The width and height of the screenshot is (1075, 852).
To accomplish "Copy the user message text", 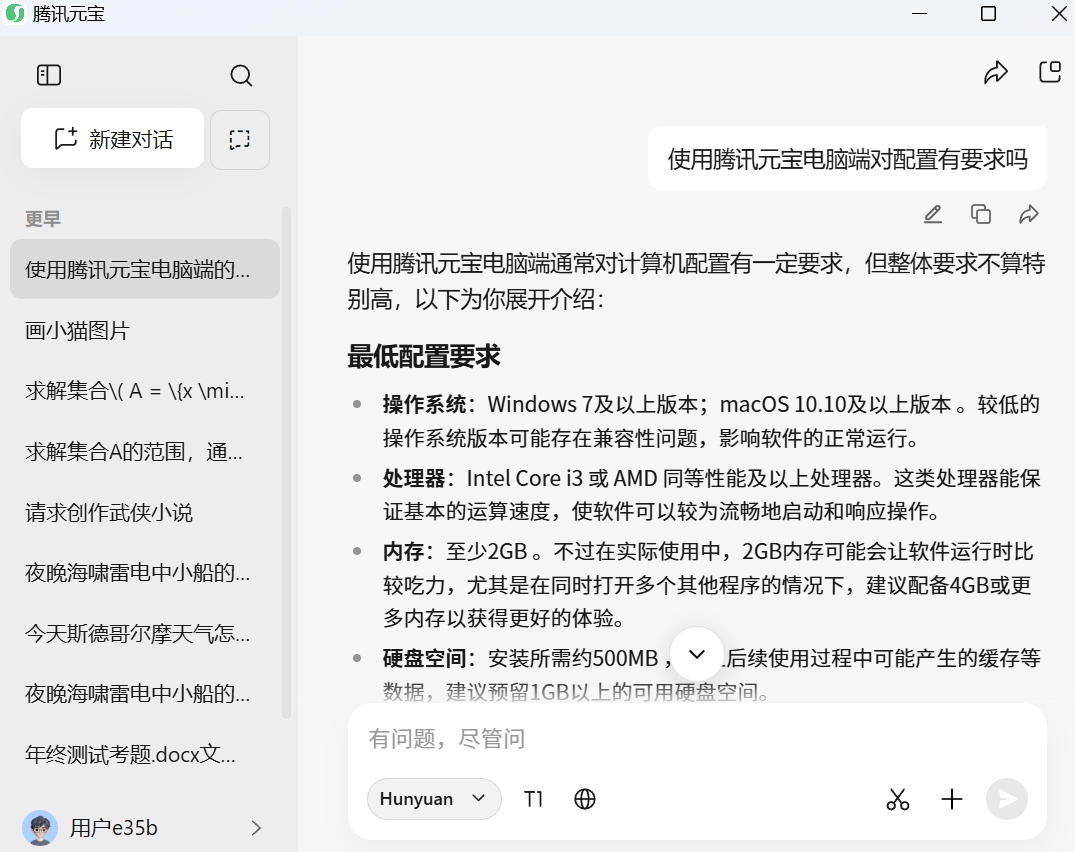I will point(981,214).
